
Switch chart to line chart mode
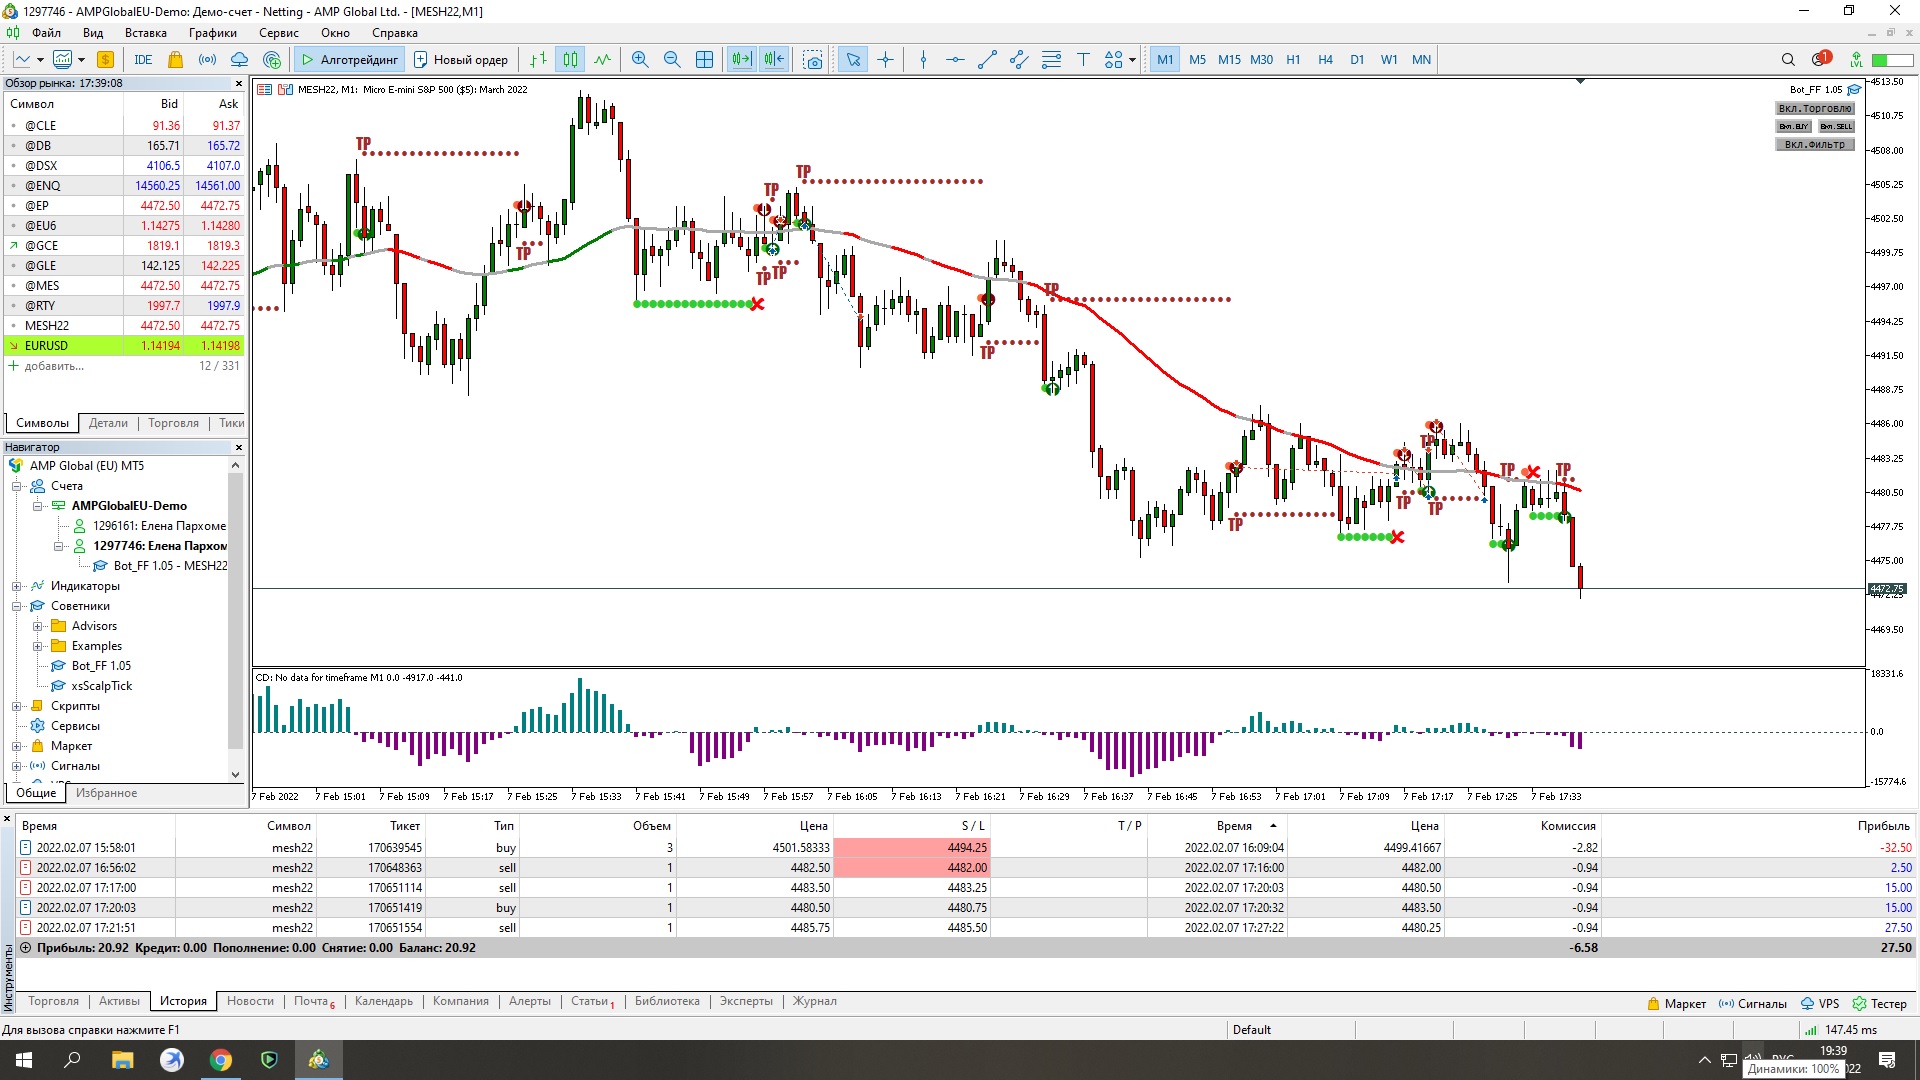(x=602, y=59)
